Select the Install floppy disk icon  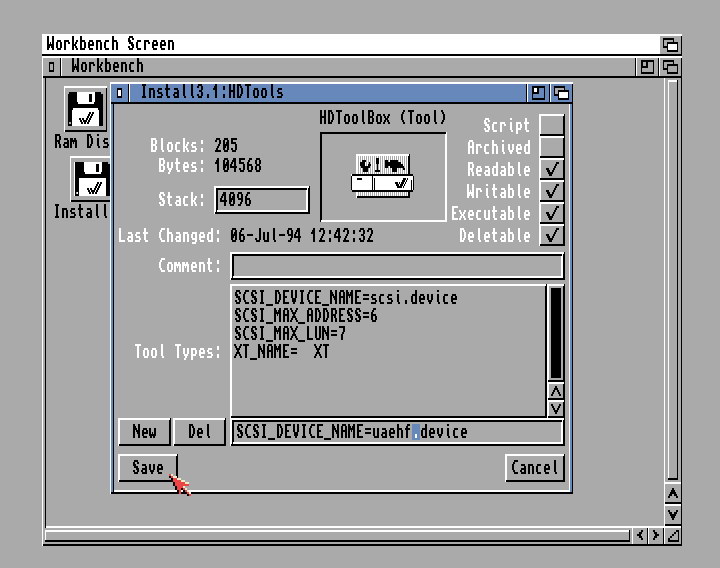[x=90, y=180]
